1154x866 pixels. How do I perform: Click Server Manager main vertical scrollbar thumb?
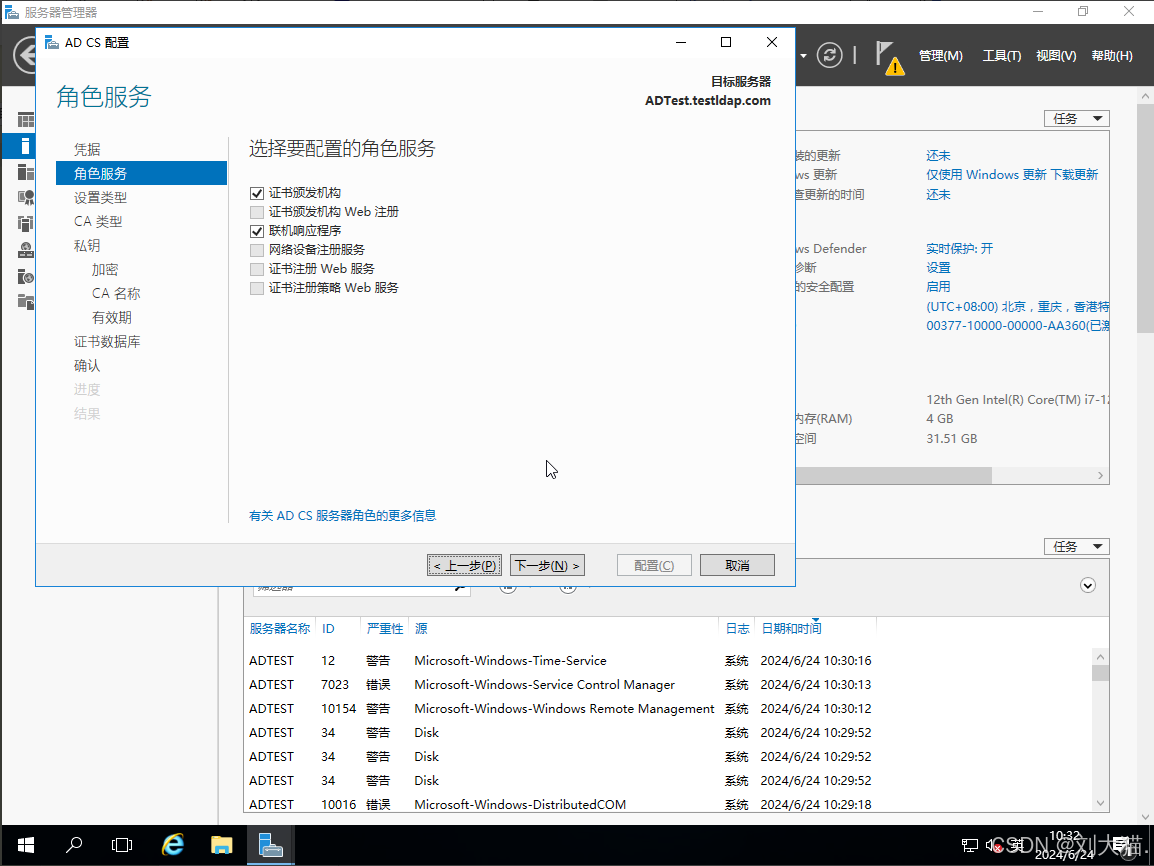tap(1145, 218)
